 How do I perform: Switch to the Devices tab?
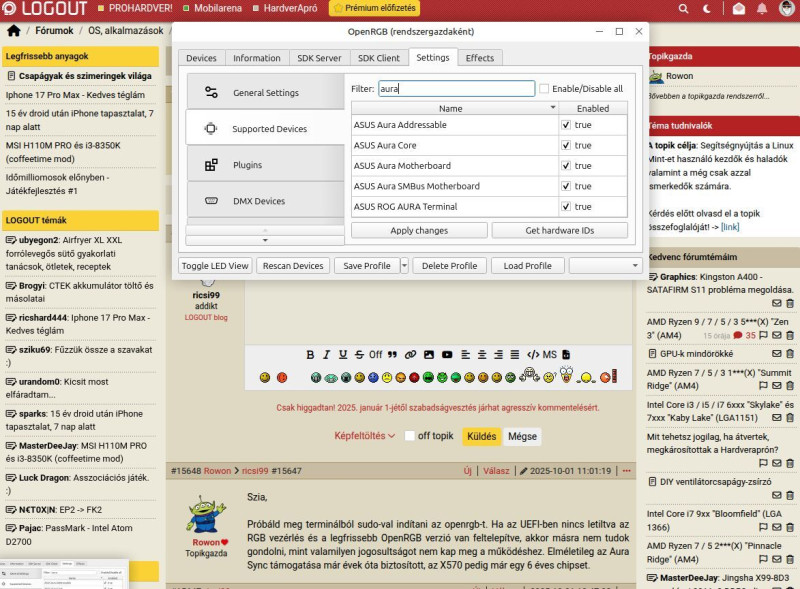[x=201, y=58]
